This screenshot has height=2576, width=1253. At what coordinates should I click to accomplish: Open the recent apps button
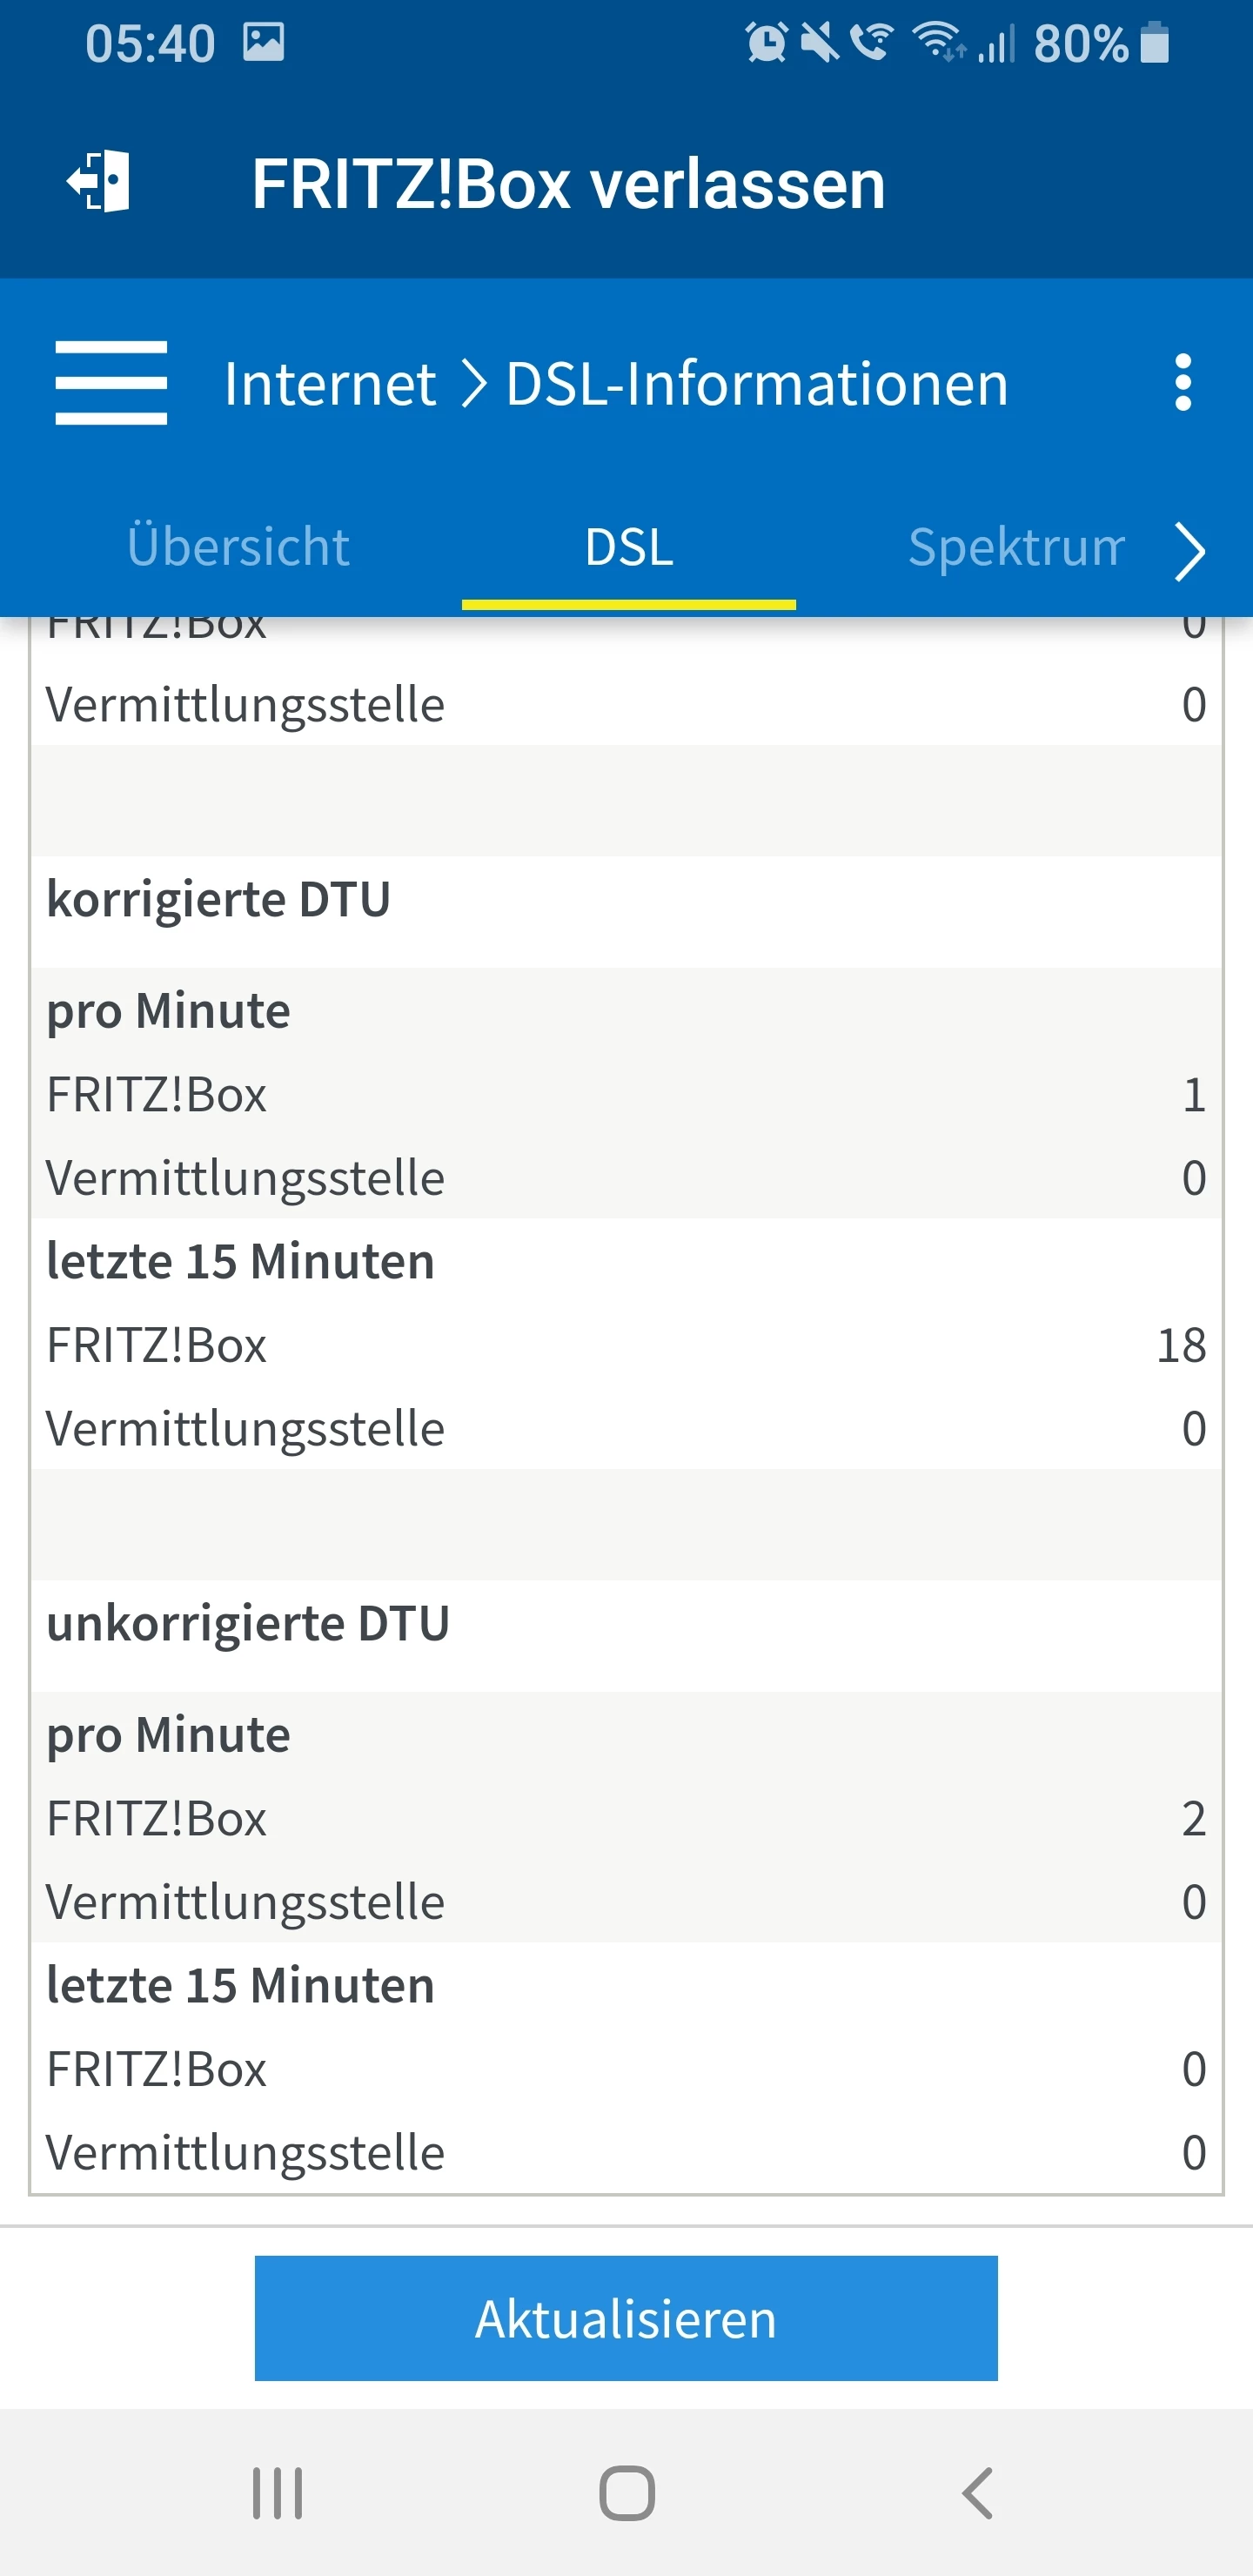click(277, 2493)
